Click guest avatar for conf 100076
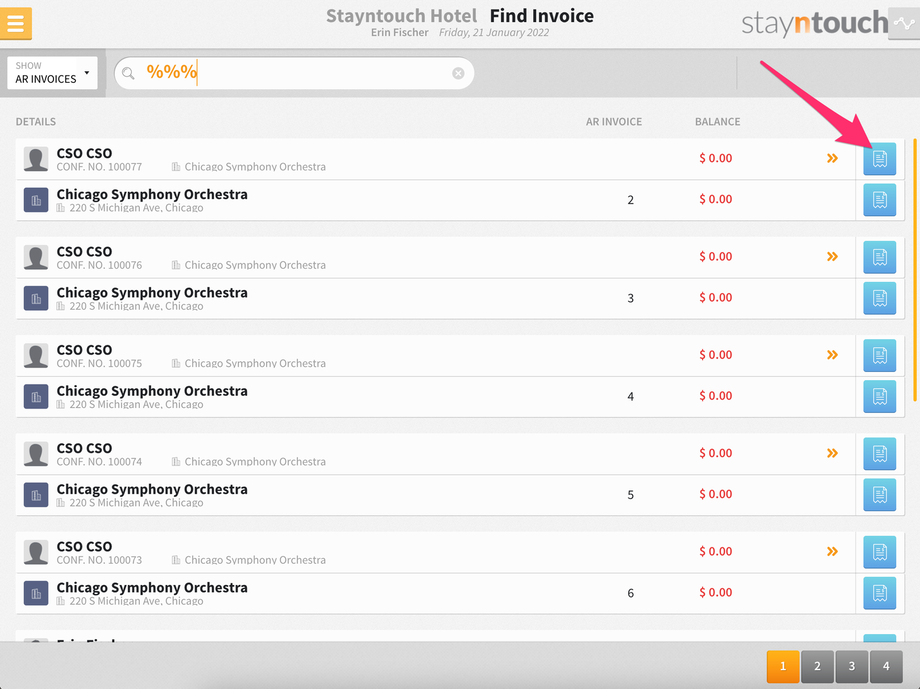Viewport: 920px width, 689px height. 36,258
